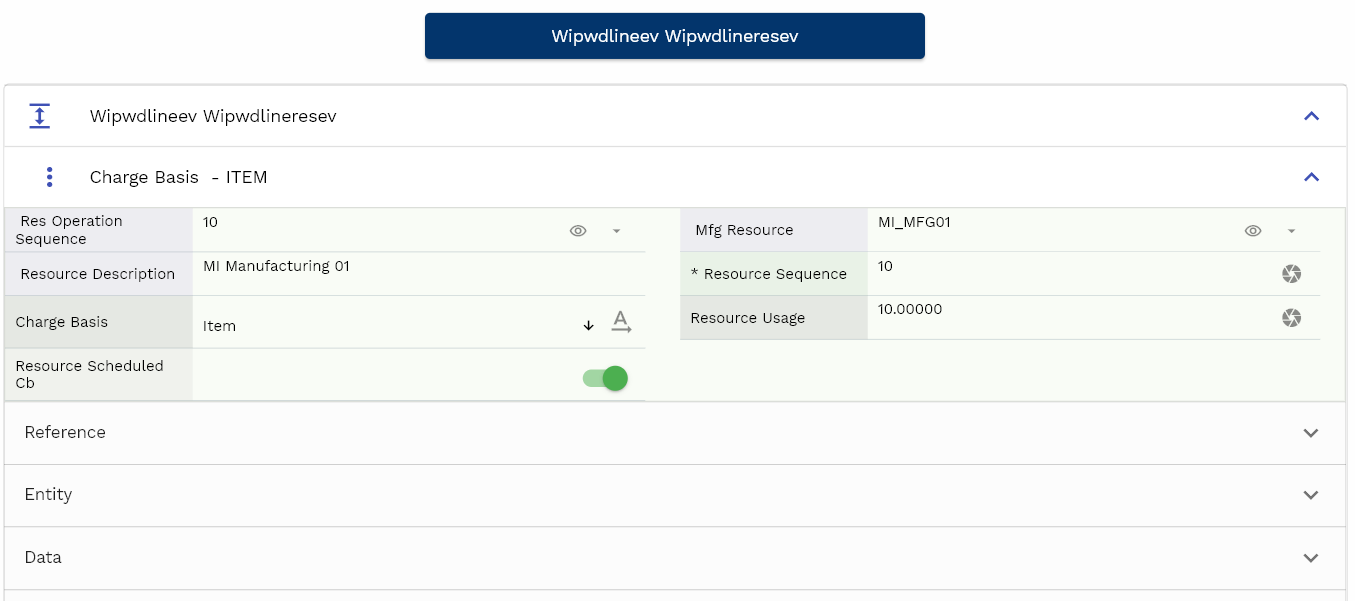This screenshot has width=1355, height=601.
Task: Toggle off the Resource Scheduled Cb switch
Action: (x=605, y=378)
